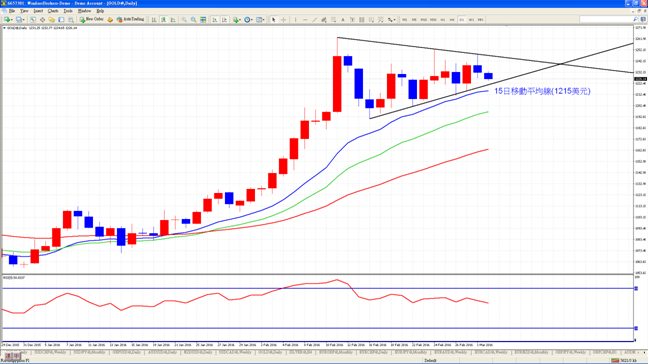
Task: Open the Insert menu
Action: (x=38, y=11)
